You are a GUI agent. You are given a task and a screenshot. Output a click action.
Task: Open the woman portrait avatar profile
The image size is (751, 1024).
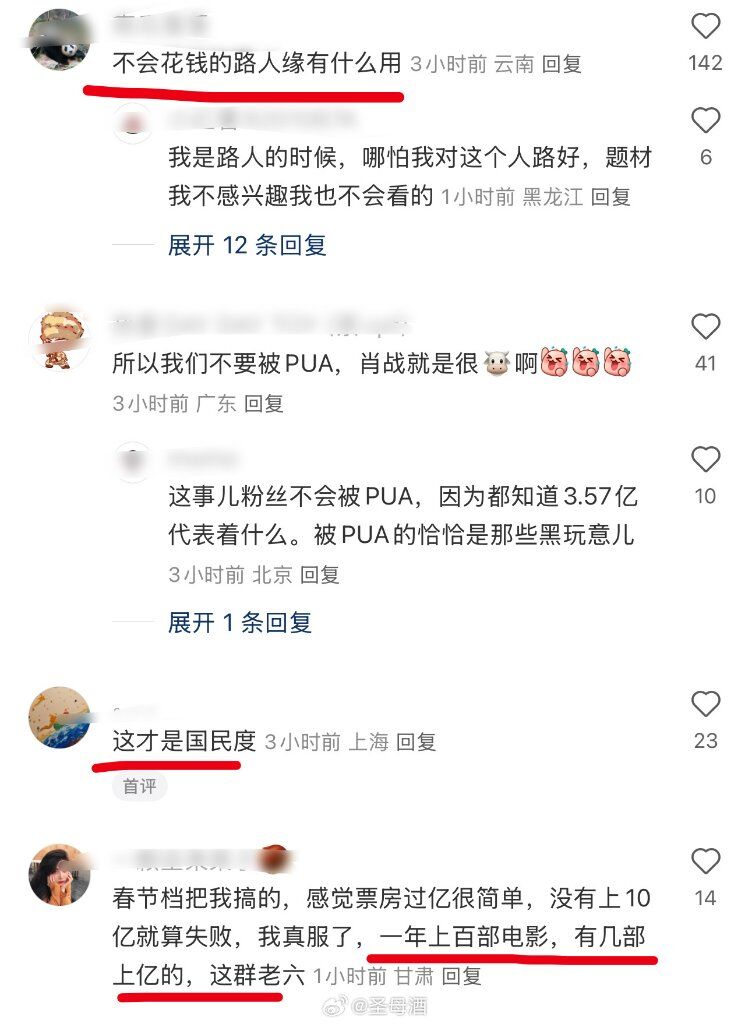click(59, 874)
